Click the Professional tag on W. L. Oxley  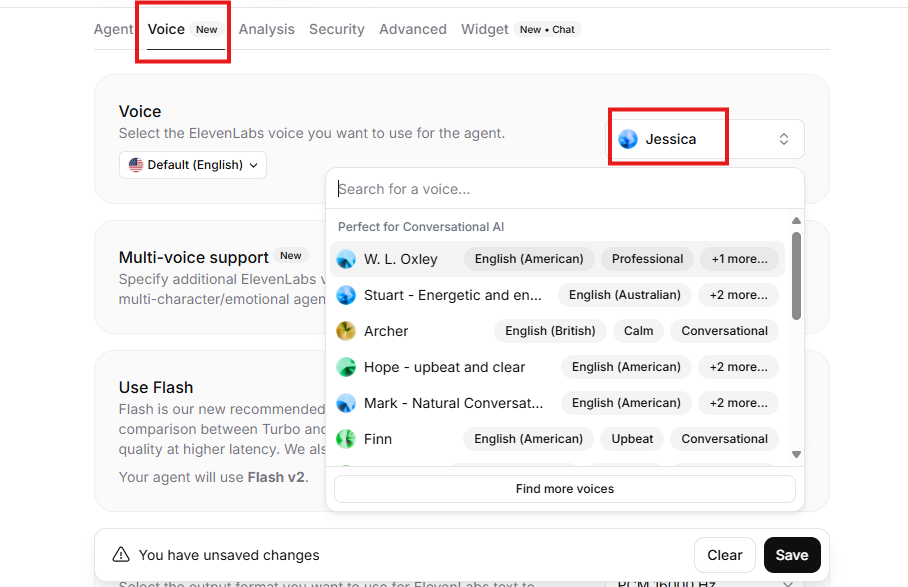point(647,259)
